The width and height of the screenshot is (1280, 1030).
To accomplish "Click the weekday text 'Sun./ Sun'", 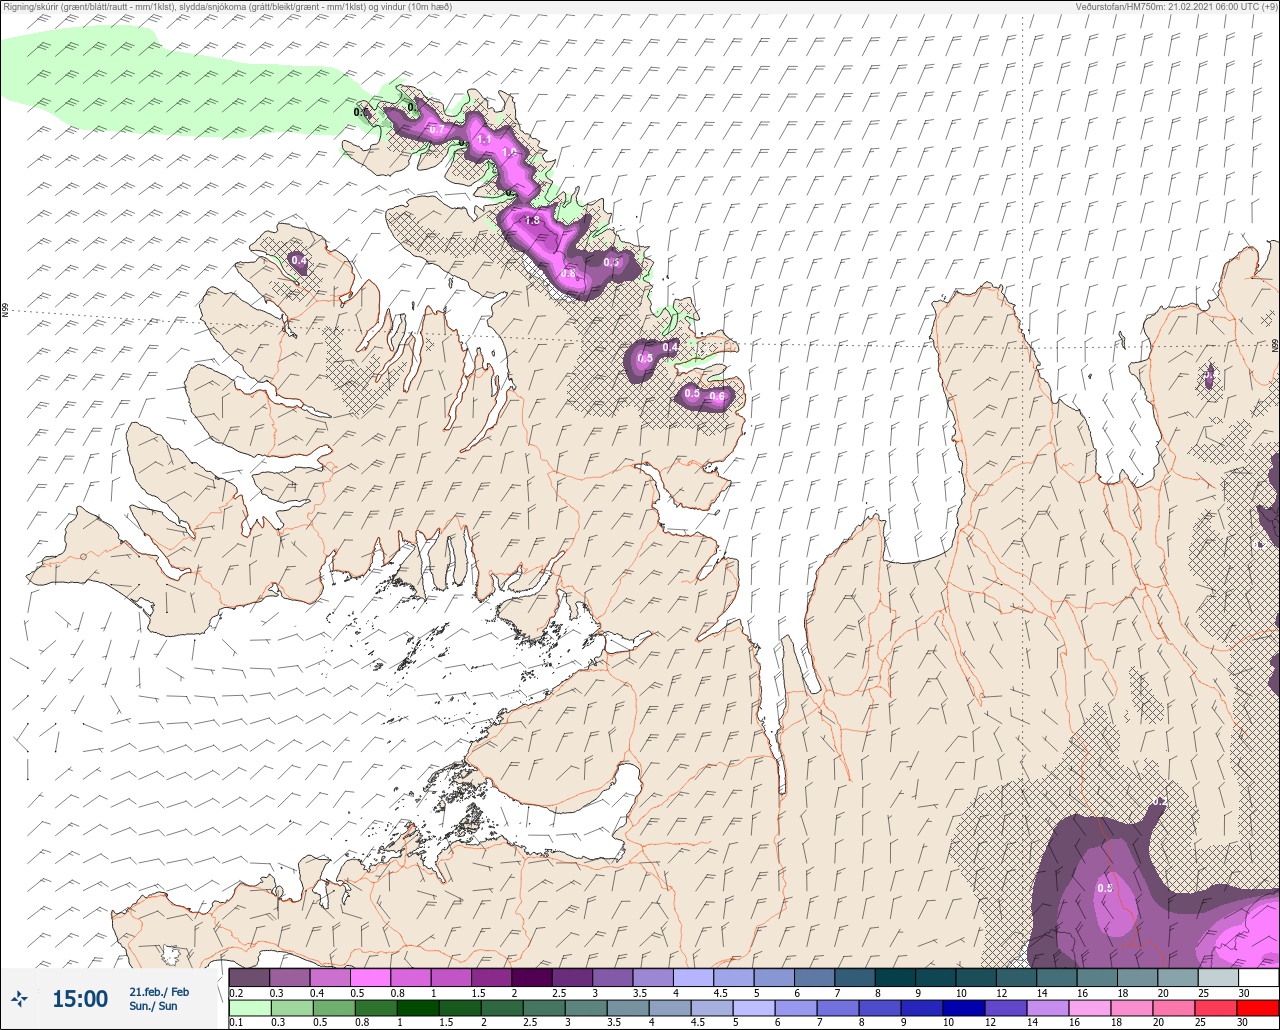I will click(153, 1006).
